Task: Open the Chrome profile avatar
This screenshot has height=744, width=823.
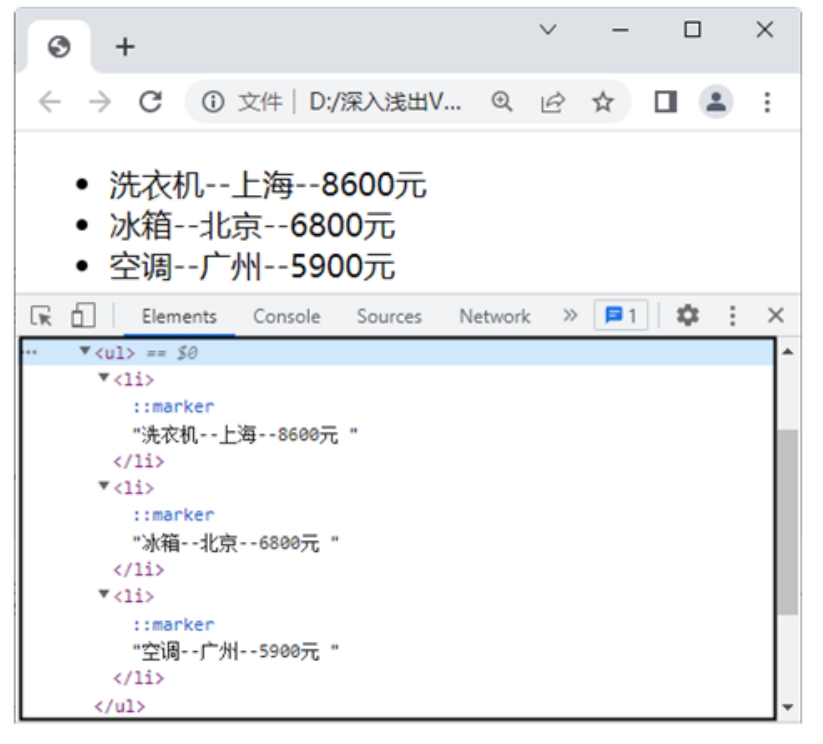Action: click(x=716, y=102)
